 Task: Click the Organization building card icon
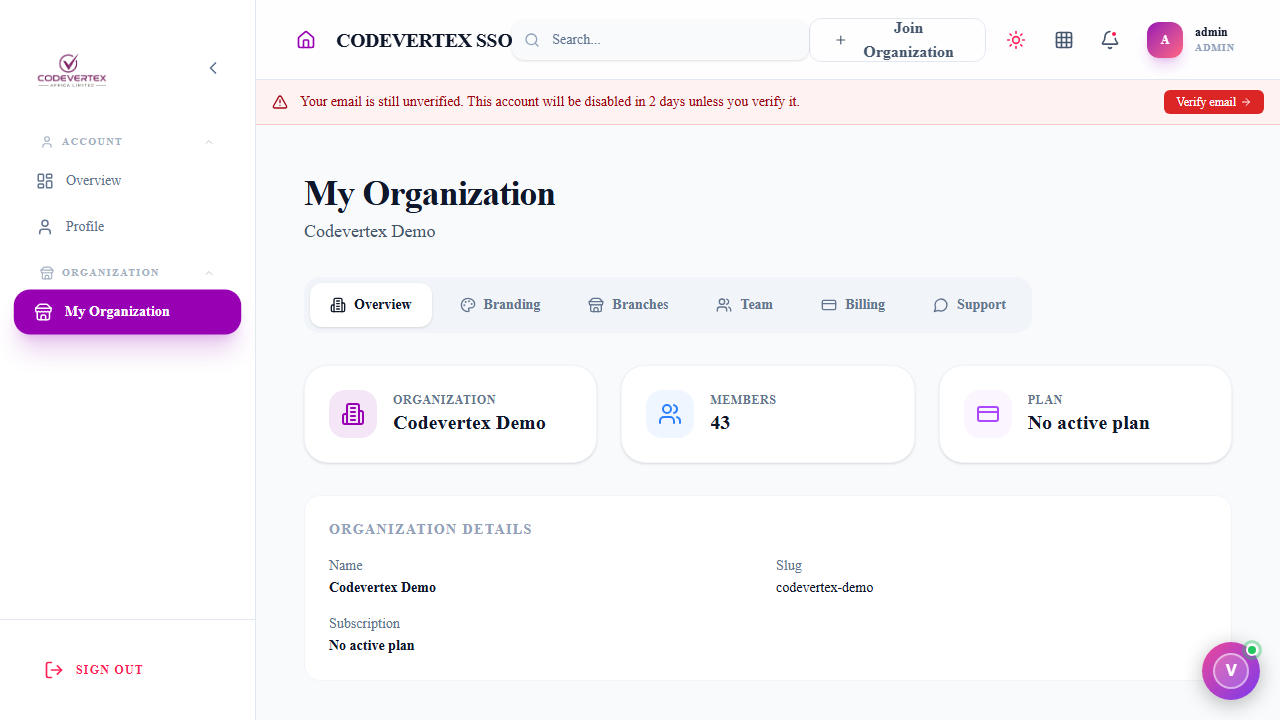coord(353,414)
